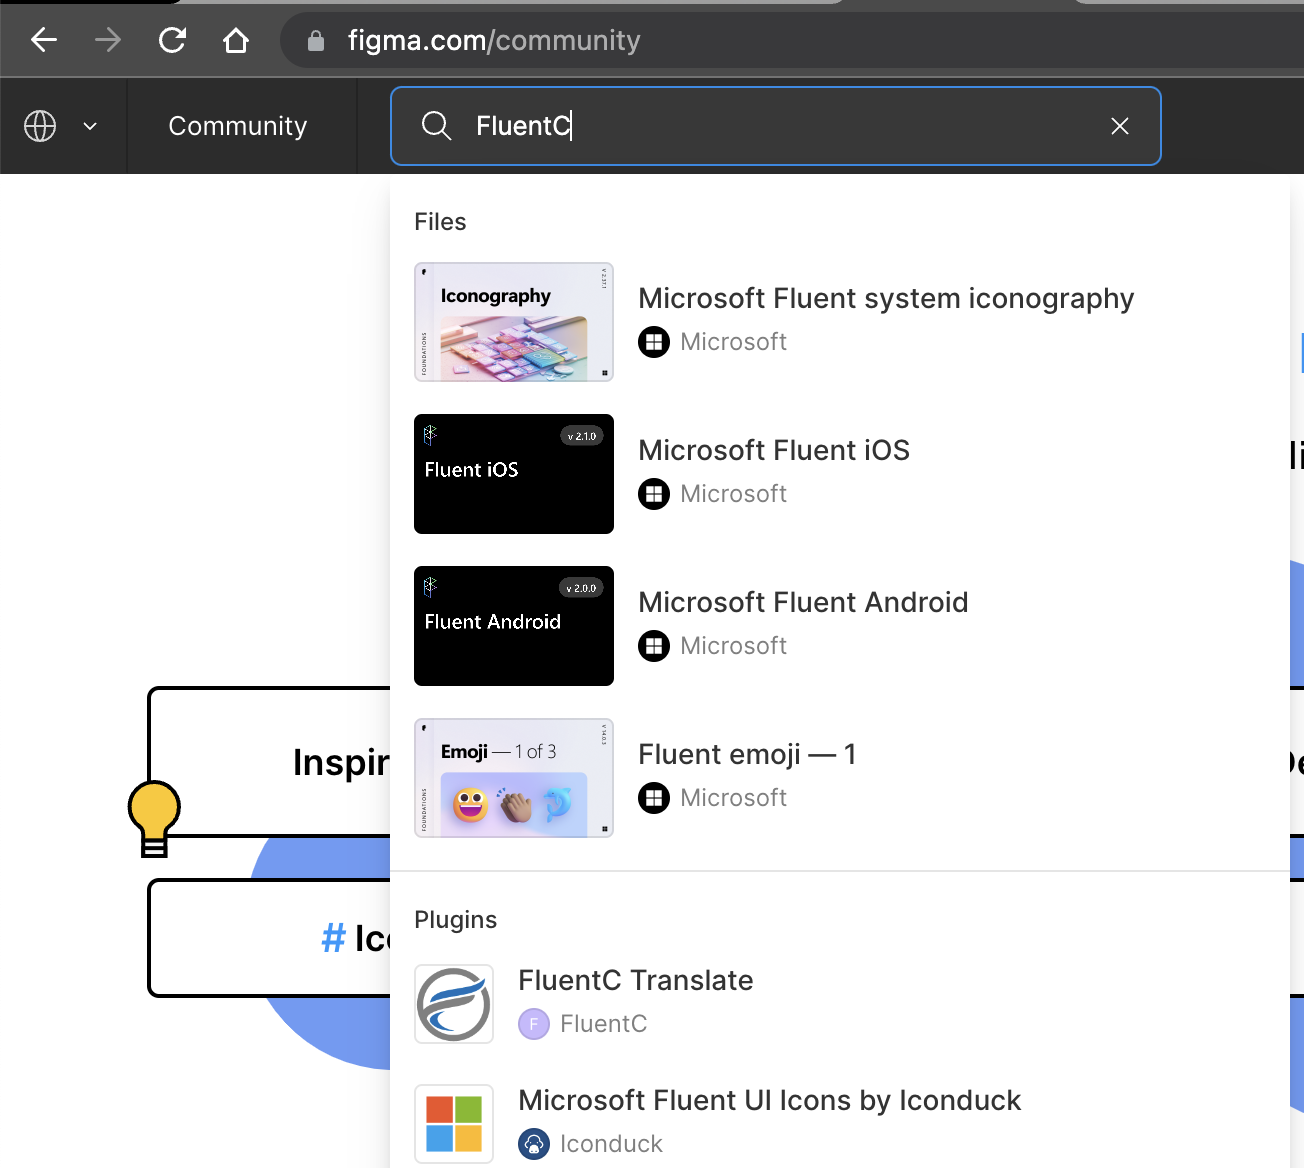
Task: Click Microsoft author name under system iconography
Action: point(733,342)
